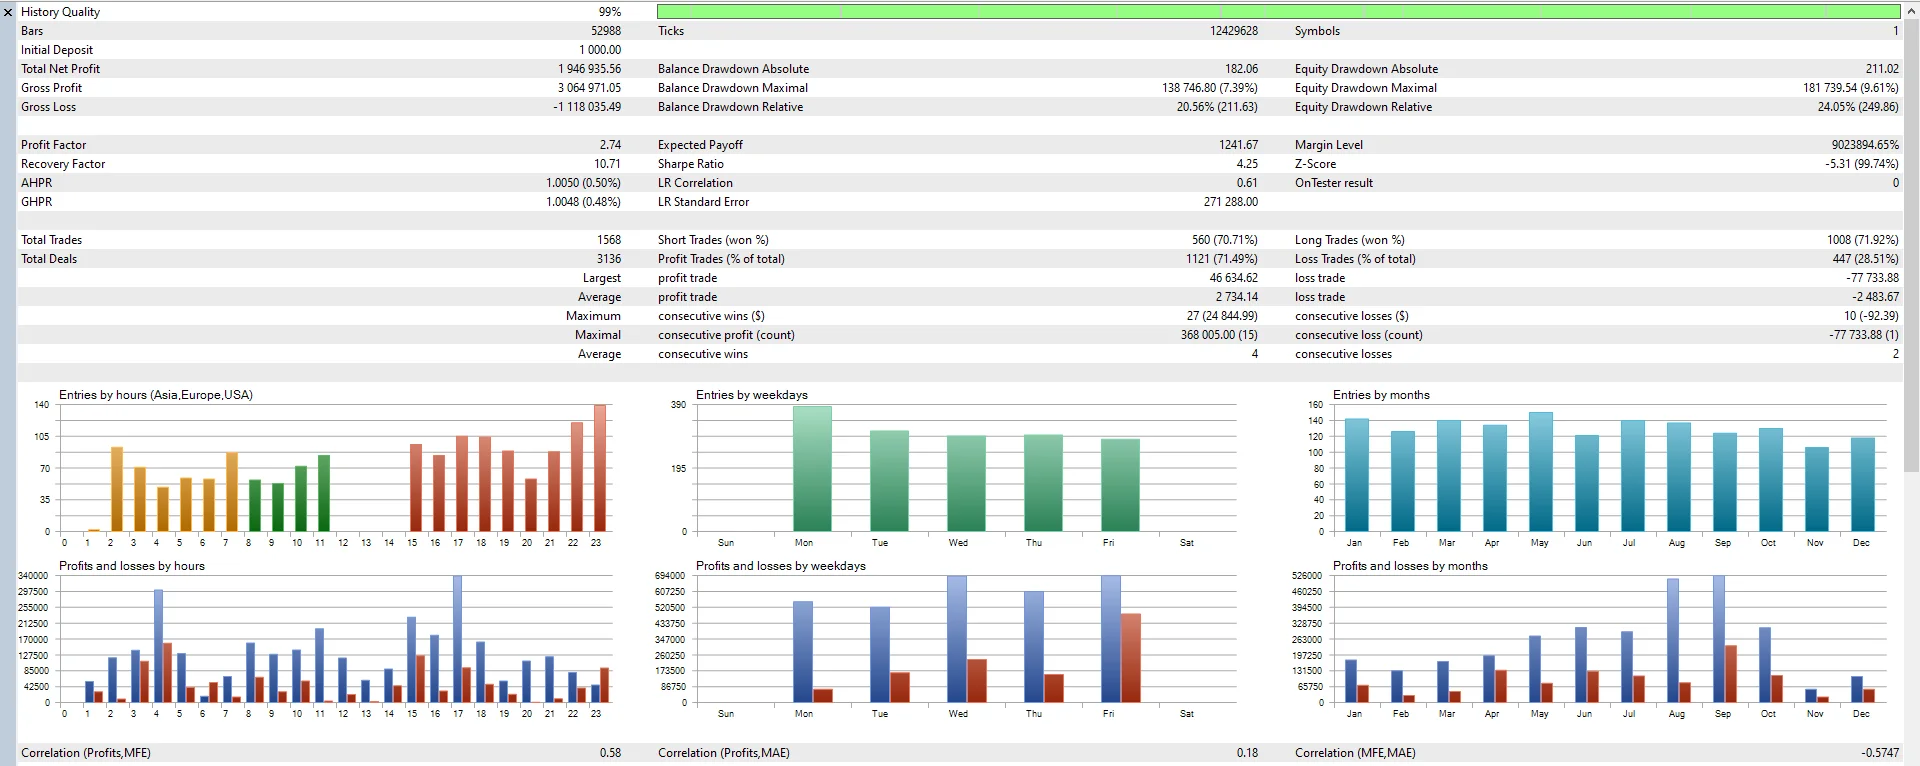This screenshot has height=766, width=1920.
Task: Select the Margin Level value 9023894.65%
Action: (1865, 145)
